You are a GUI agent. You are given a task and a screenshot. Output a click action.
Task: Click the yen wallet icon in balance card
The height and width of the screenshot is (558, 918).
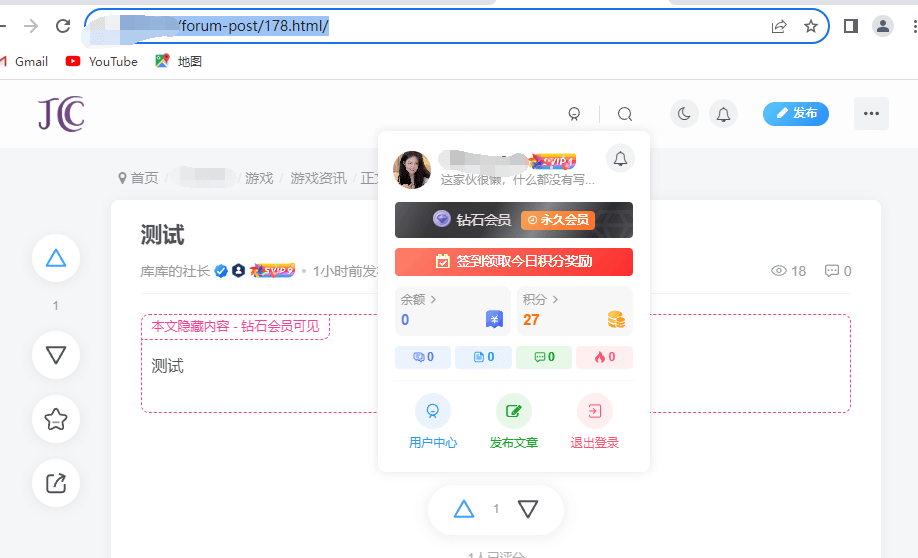[494, 320]
